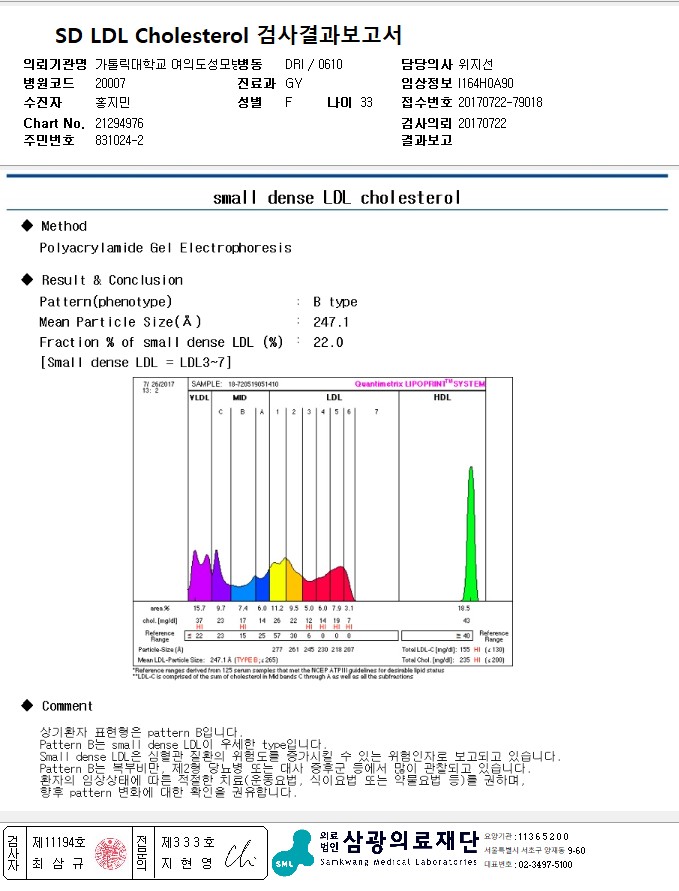Click the clinical info 'I164H0A90'
The image size is (679, 891).
click(x=486, y=84)
